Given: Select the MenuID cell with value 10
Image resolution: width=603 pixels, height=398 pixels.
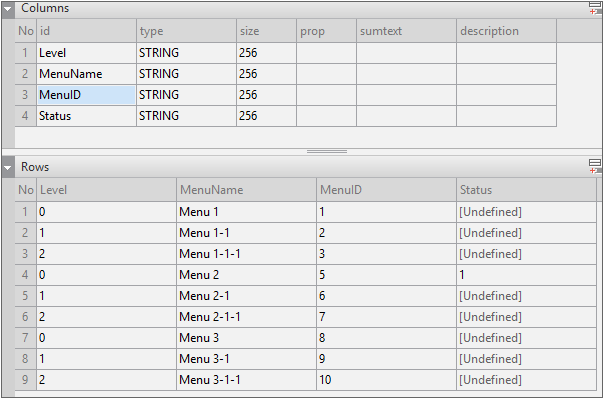Looking at the screenshot, I should click(x=386, y=380).
